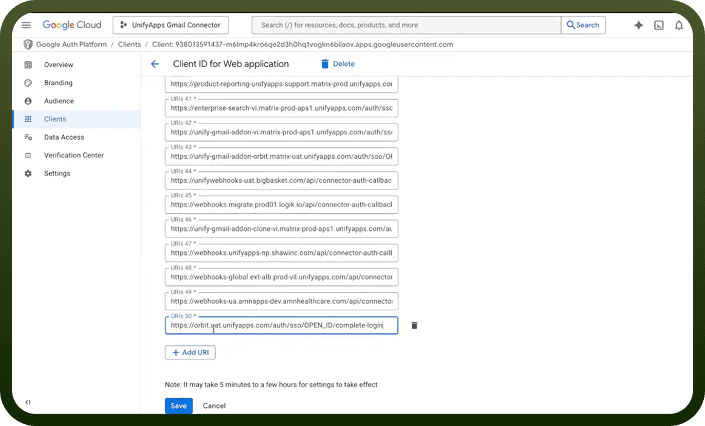Edit the URIs 44 bigbasket webhook field
The width and height of the screenshot is (705, 426).
point(281,180)
